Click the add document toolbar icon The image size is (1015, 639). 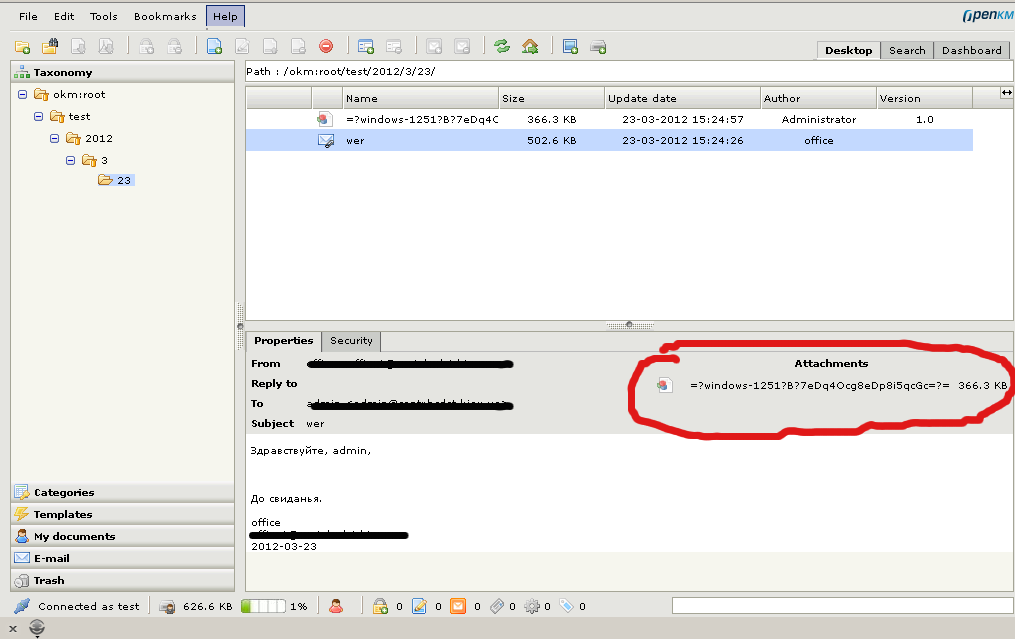214,46
